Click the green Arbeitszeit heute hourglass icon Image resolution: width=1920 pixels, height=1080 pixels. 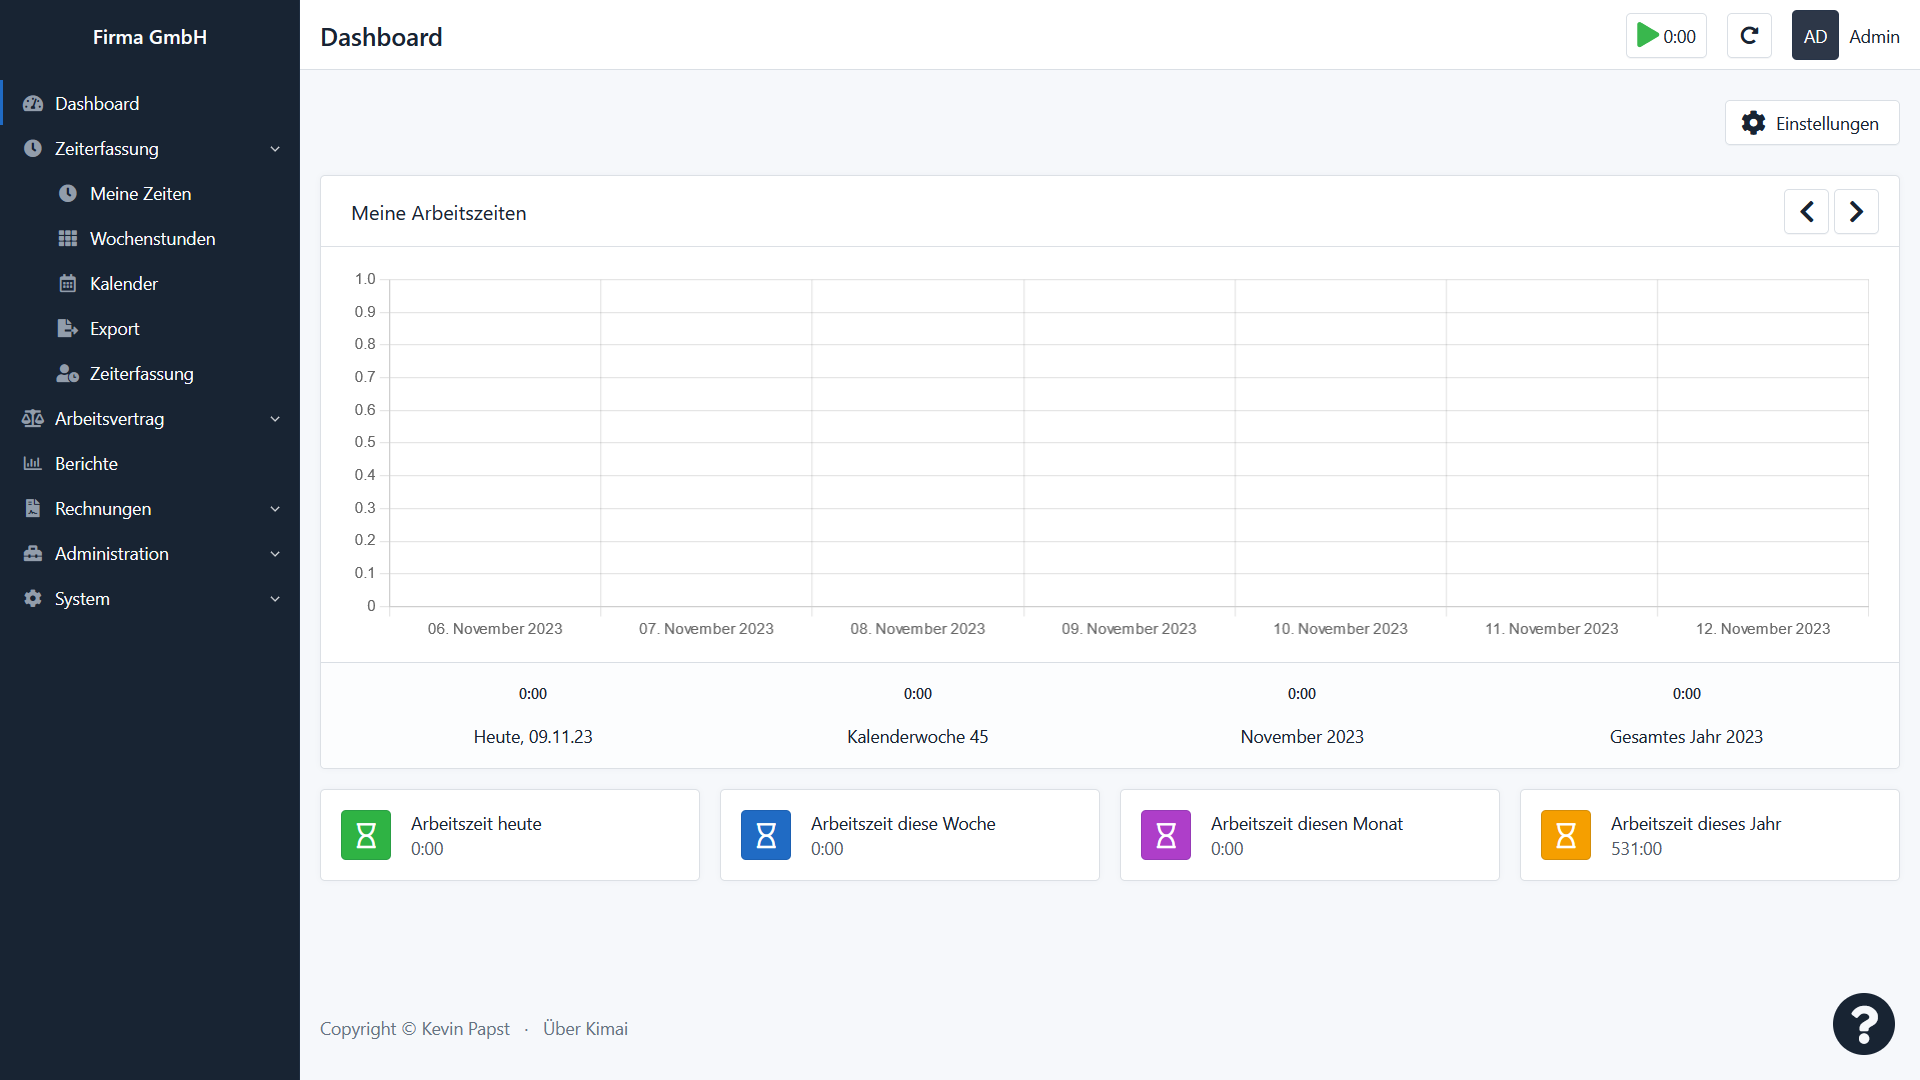pos(366,835)
